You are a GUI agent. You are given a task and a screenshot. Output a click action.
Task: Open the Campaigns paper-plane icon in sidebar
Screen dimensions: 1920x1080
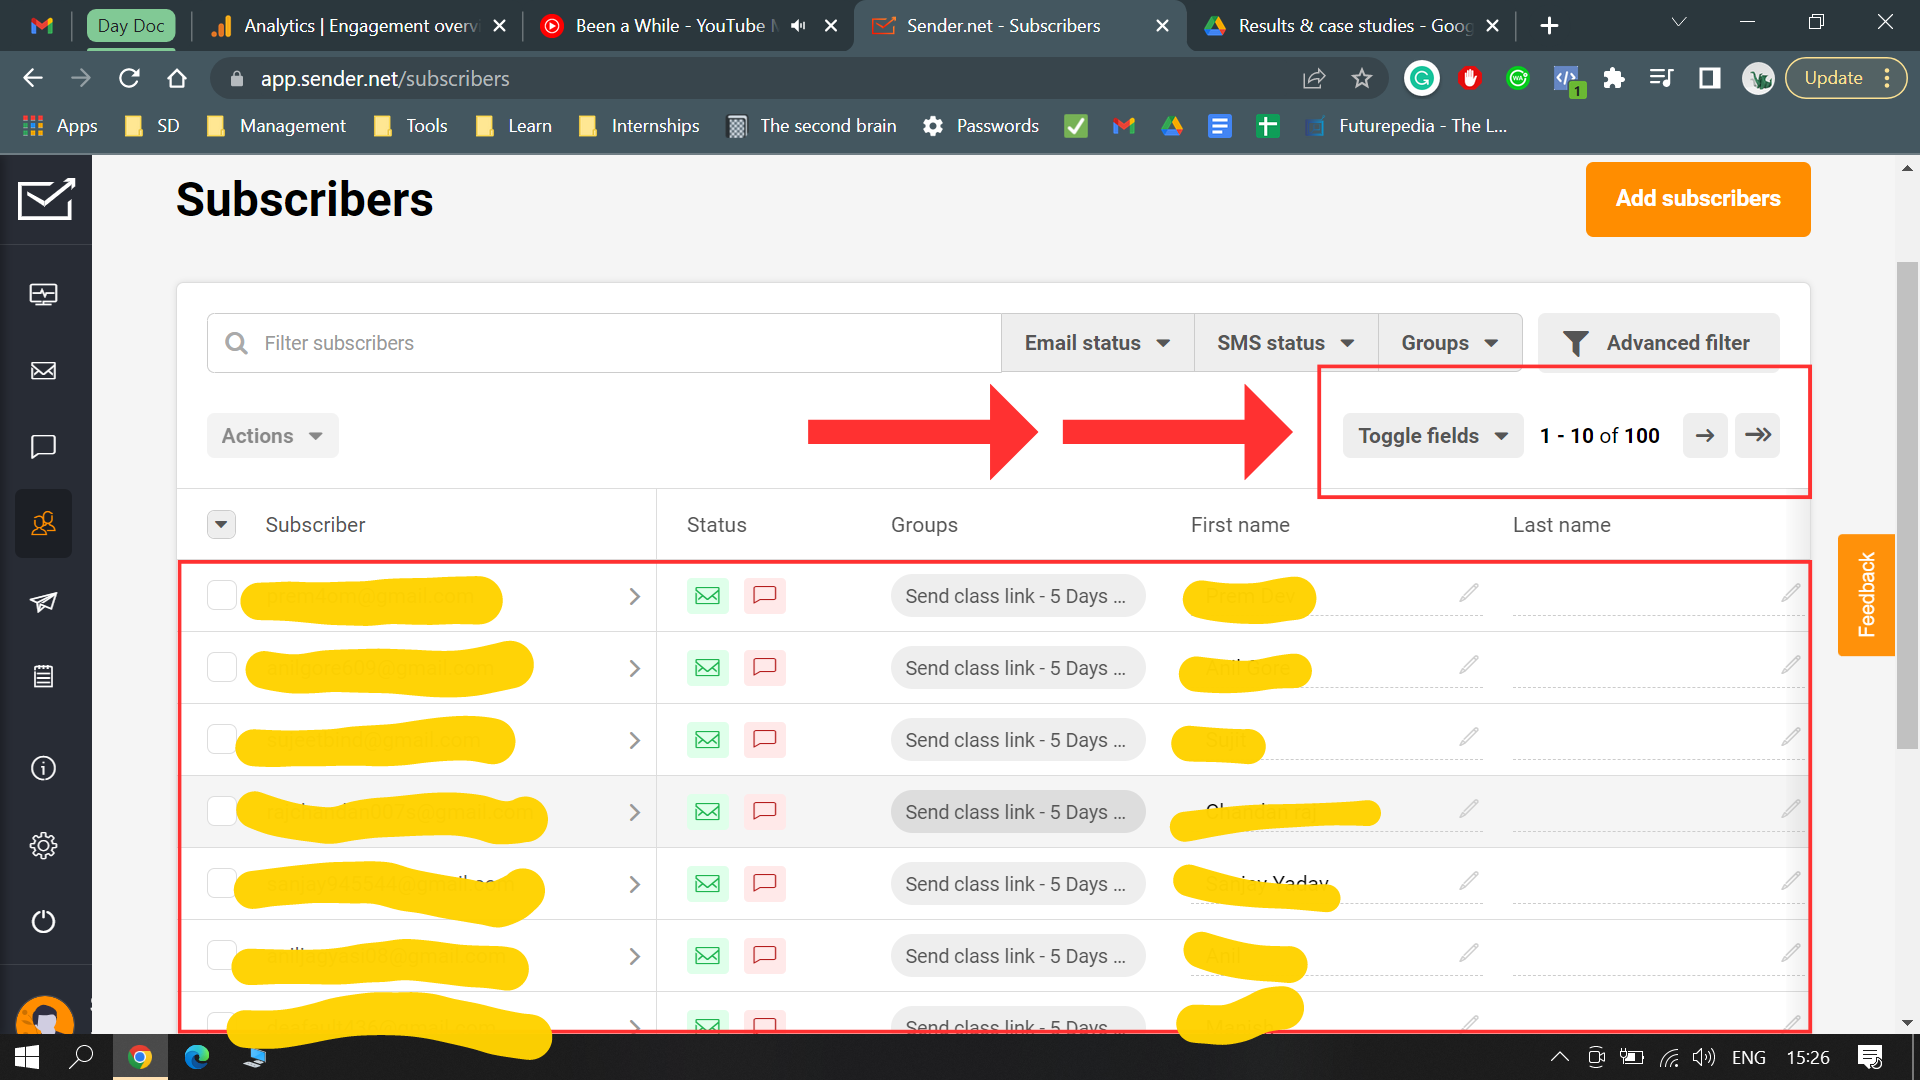43,601
